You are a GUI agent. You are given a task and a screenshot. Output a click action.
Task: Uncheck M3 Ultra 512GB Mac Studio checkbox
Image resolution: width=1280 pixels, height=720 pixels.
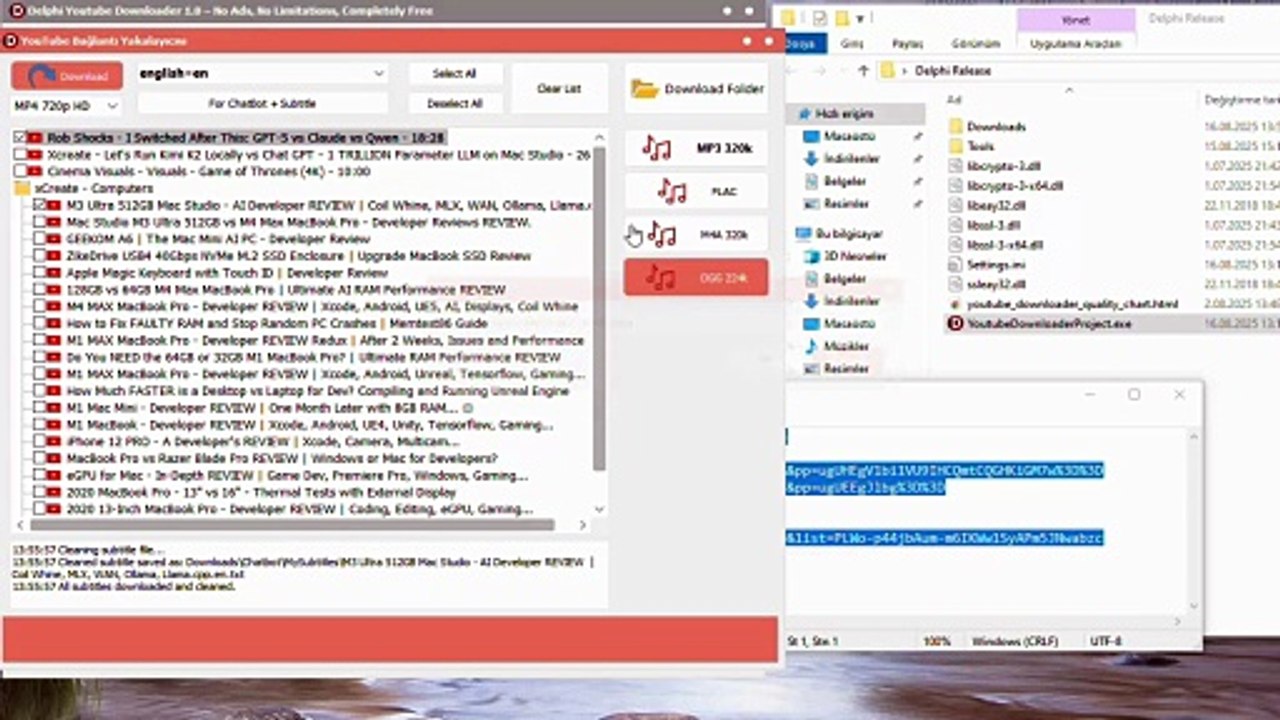click(x=39, y=205)
